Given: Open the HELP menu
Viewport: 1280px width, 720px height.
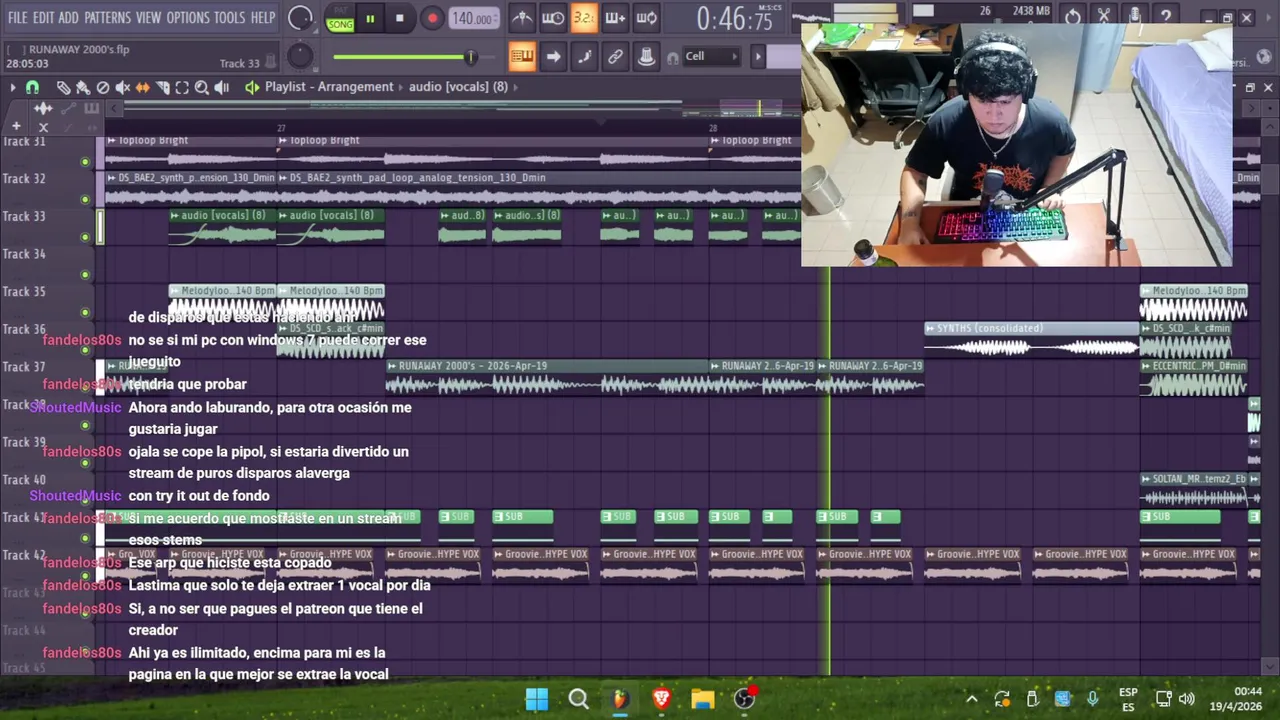Looking at the screenshot, I should tap(263, 18).
